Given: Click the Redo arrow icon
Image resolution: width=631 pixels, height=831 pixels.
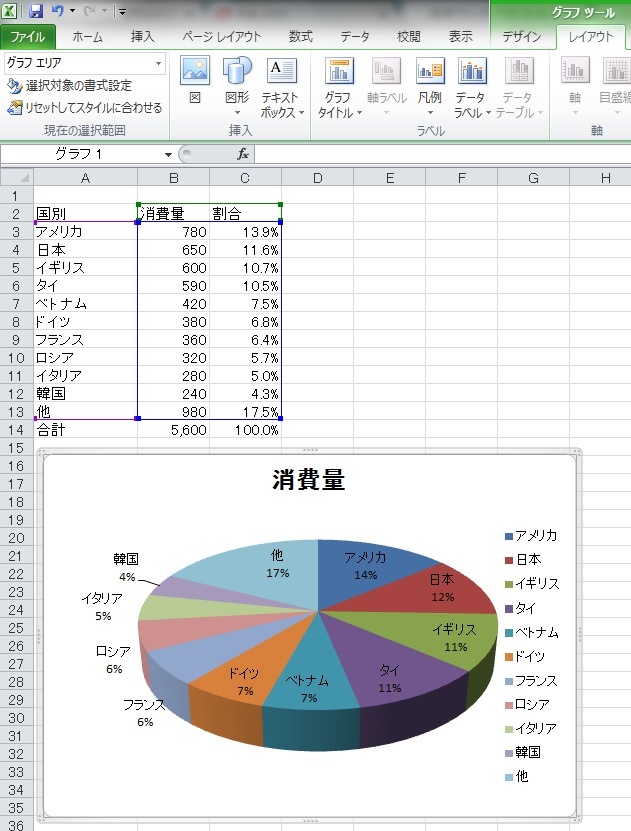Looking at the screenshot, I should tap(90, 11).
